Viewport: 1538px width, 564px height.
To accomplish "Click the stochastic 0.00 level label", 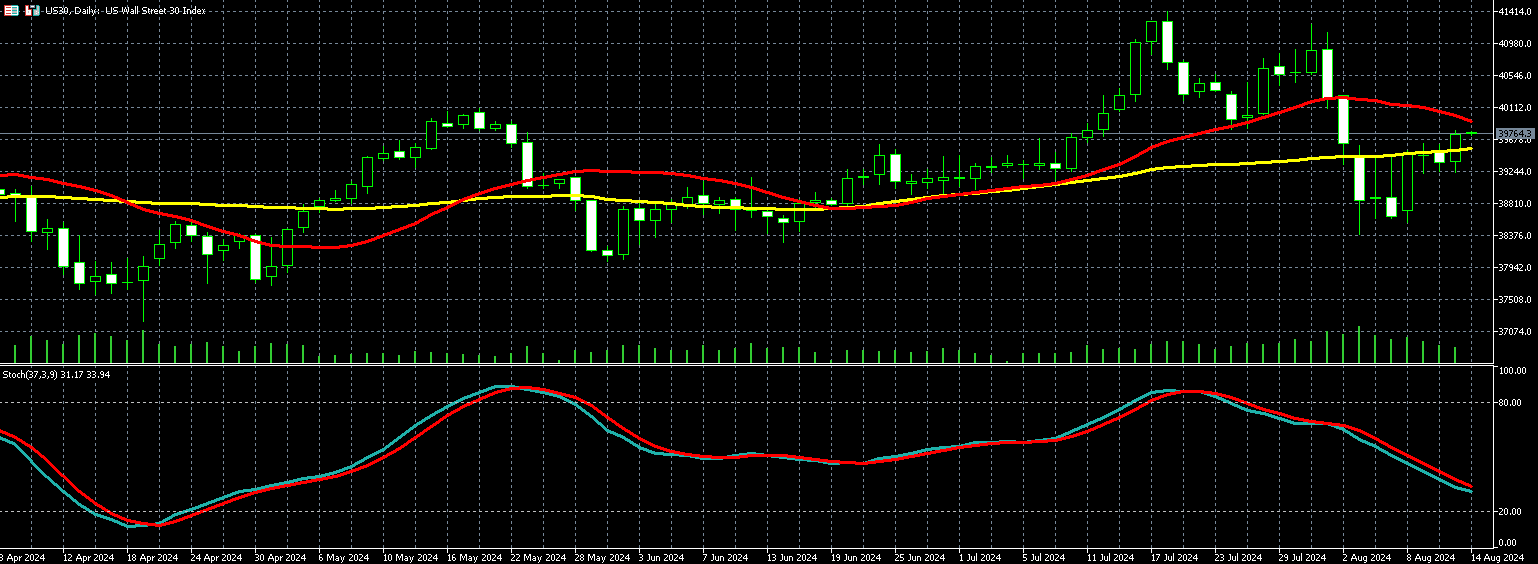I will click(1509, 542).
